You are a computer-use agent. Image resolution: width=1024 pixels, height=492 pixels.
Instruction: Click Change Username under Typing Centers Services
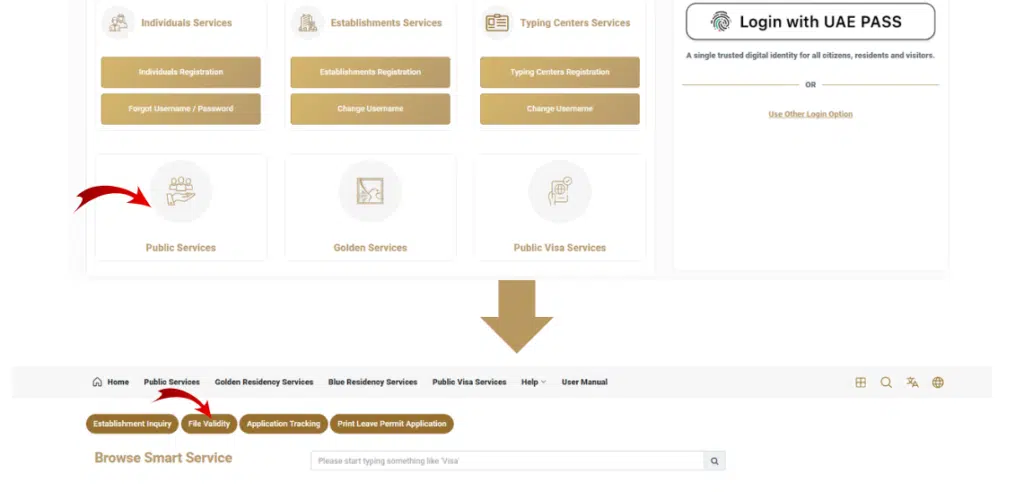560,108
